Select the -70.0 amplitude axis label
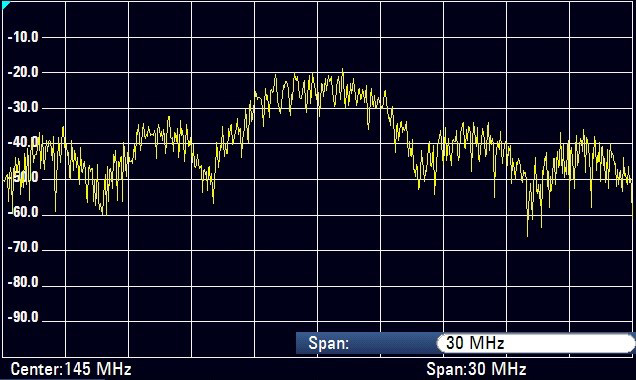 tap(23, 247)
